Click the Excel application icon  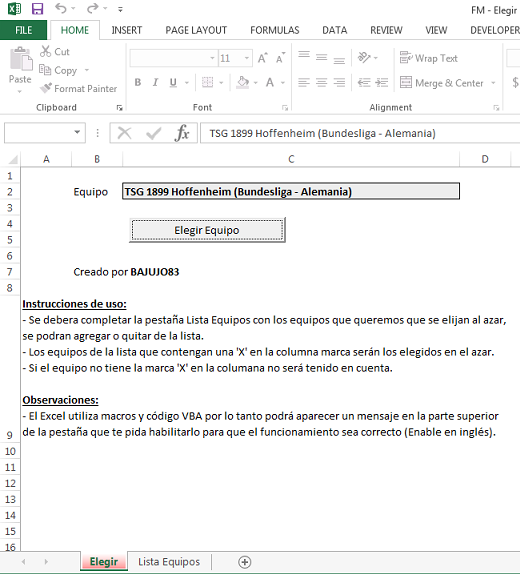14,8
